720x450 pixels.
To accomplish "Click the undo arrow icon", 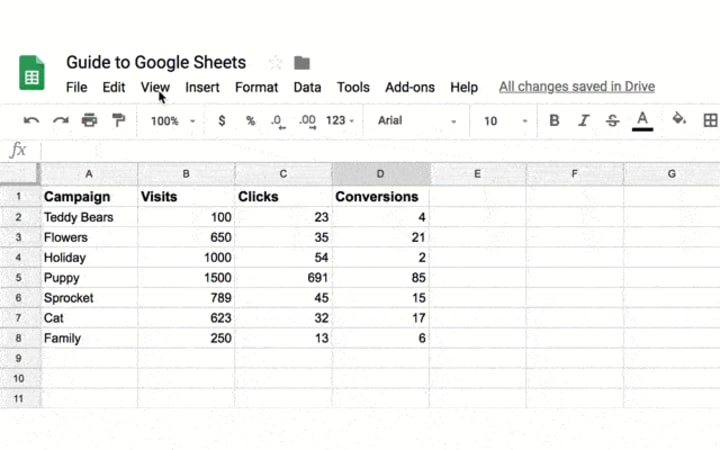I will 31,121.
